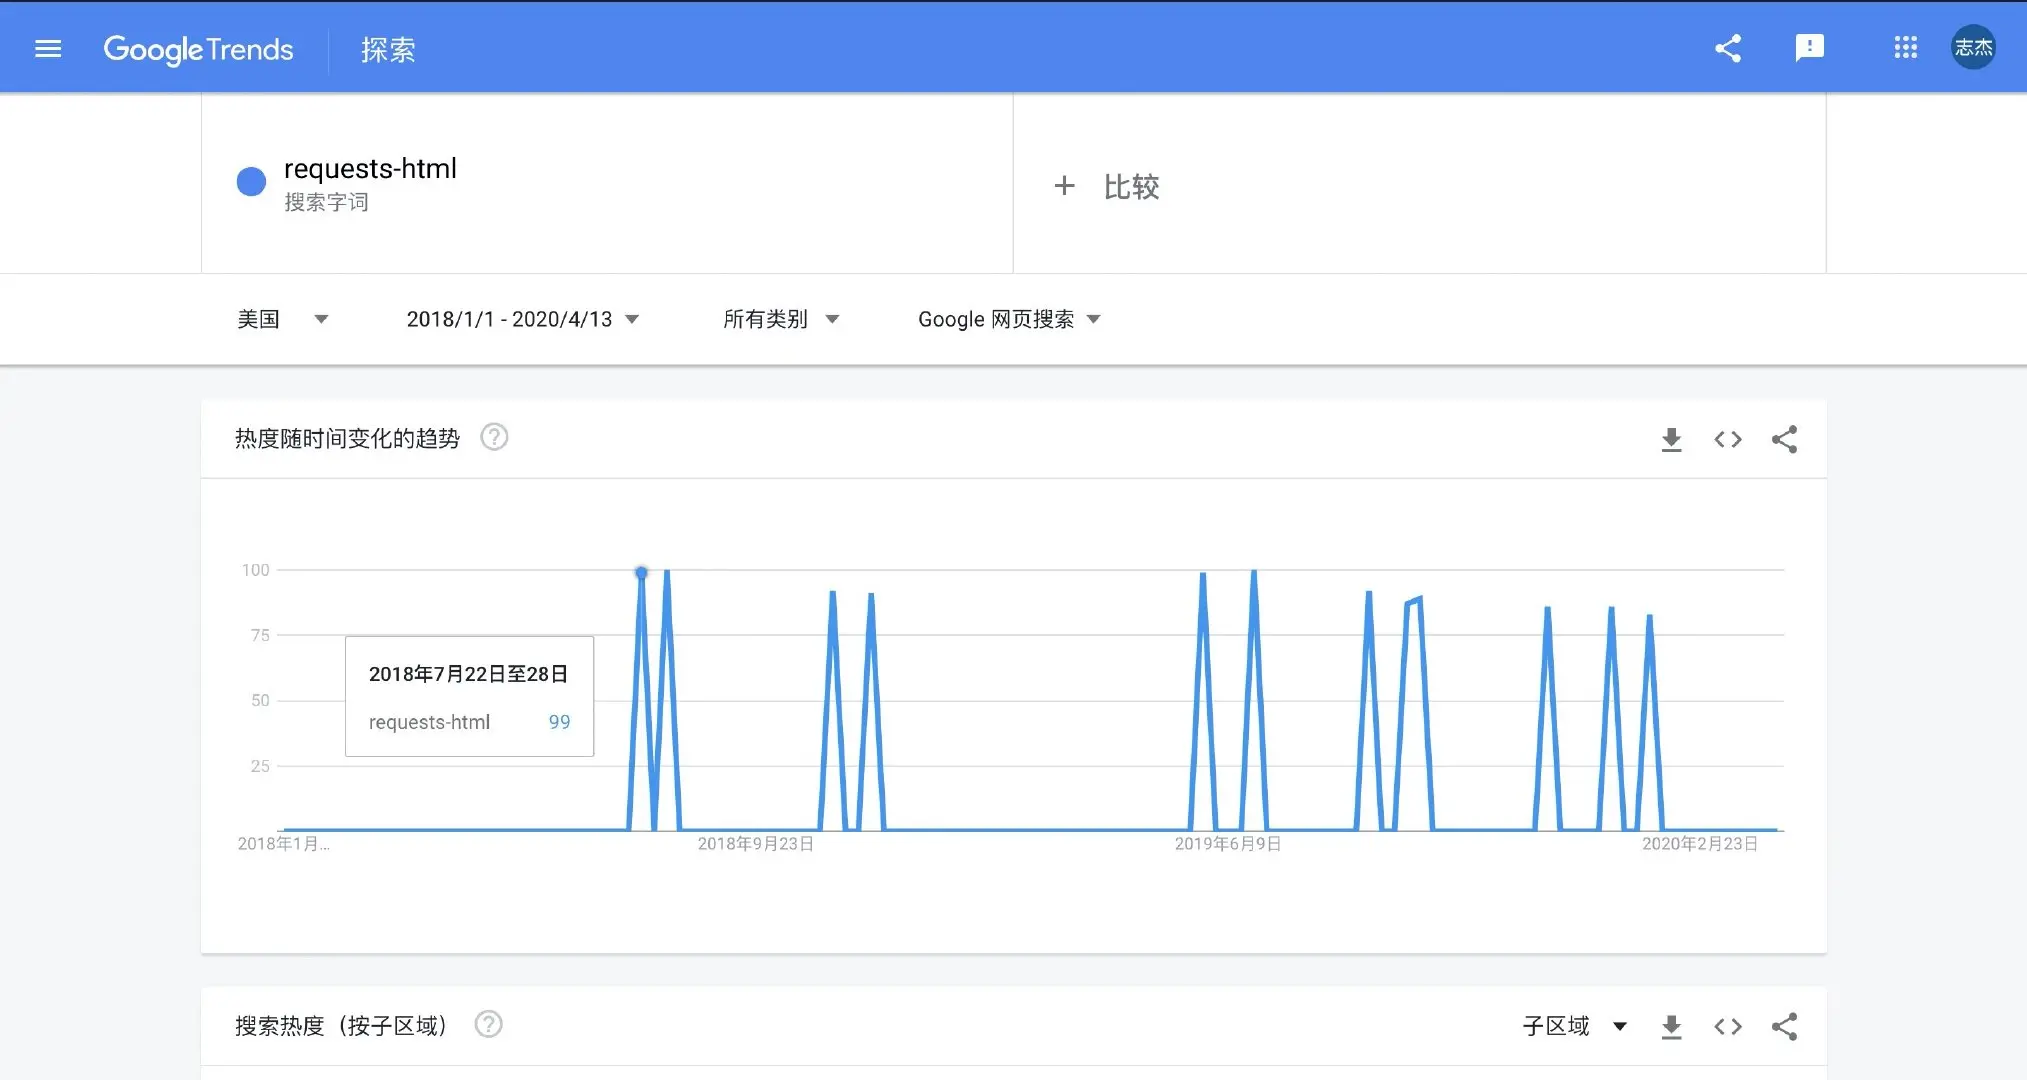
Task: Download the interest over time CSV
Action: (x=1671, y=439)
